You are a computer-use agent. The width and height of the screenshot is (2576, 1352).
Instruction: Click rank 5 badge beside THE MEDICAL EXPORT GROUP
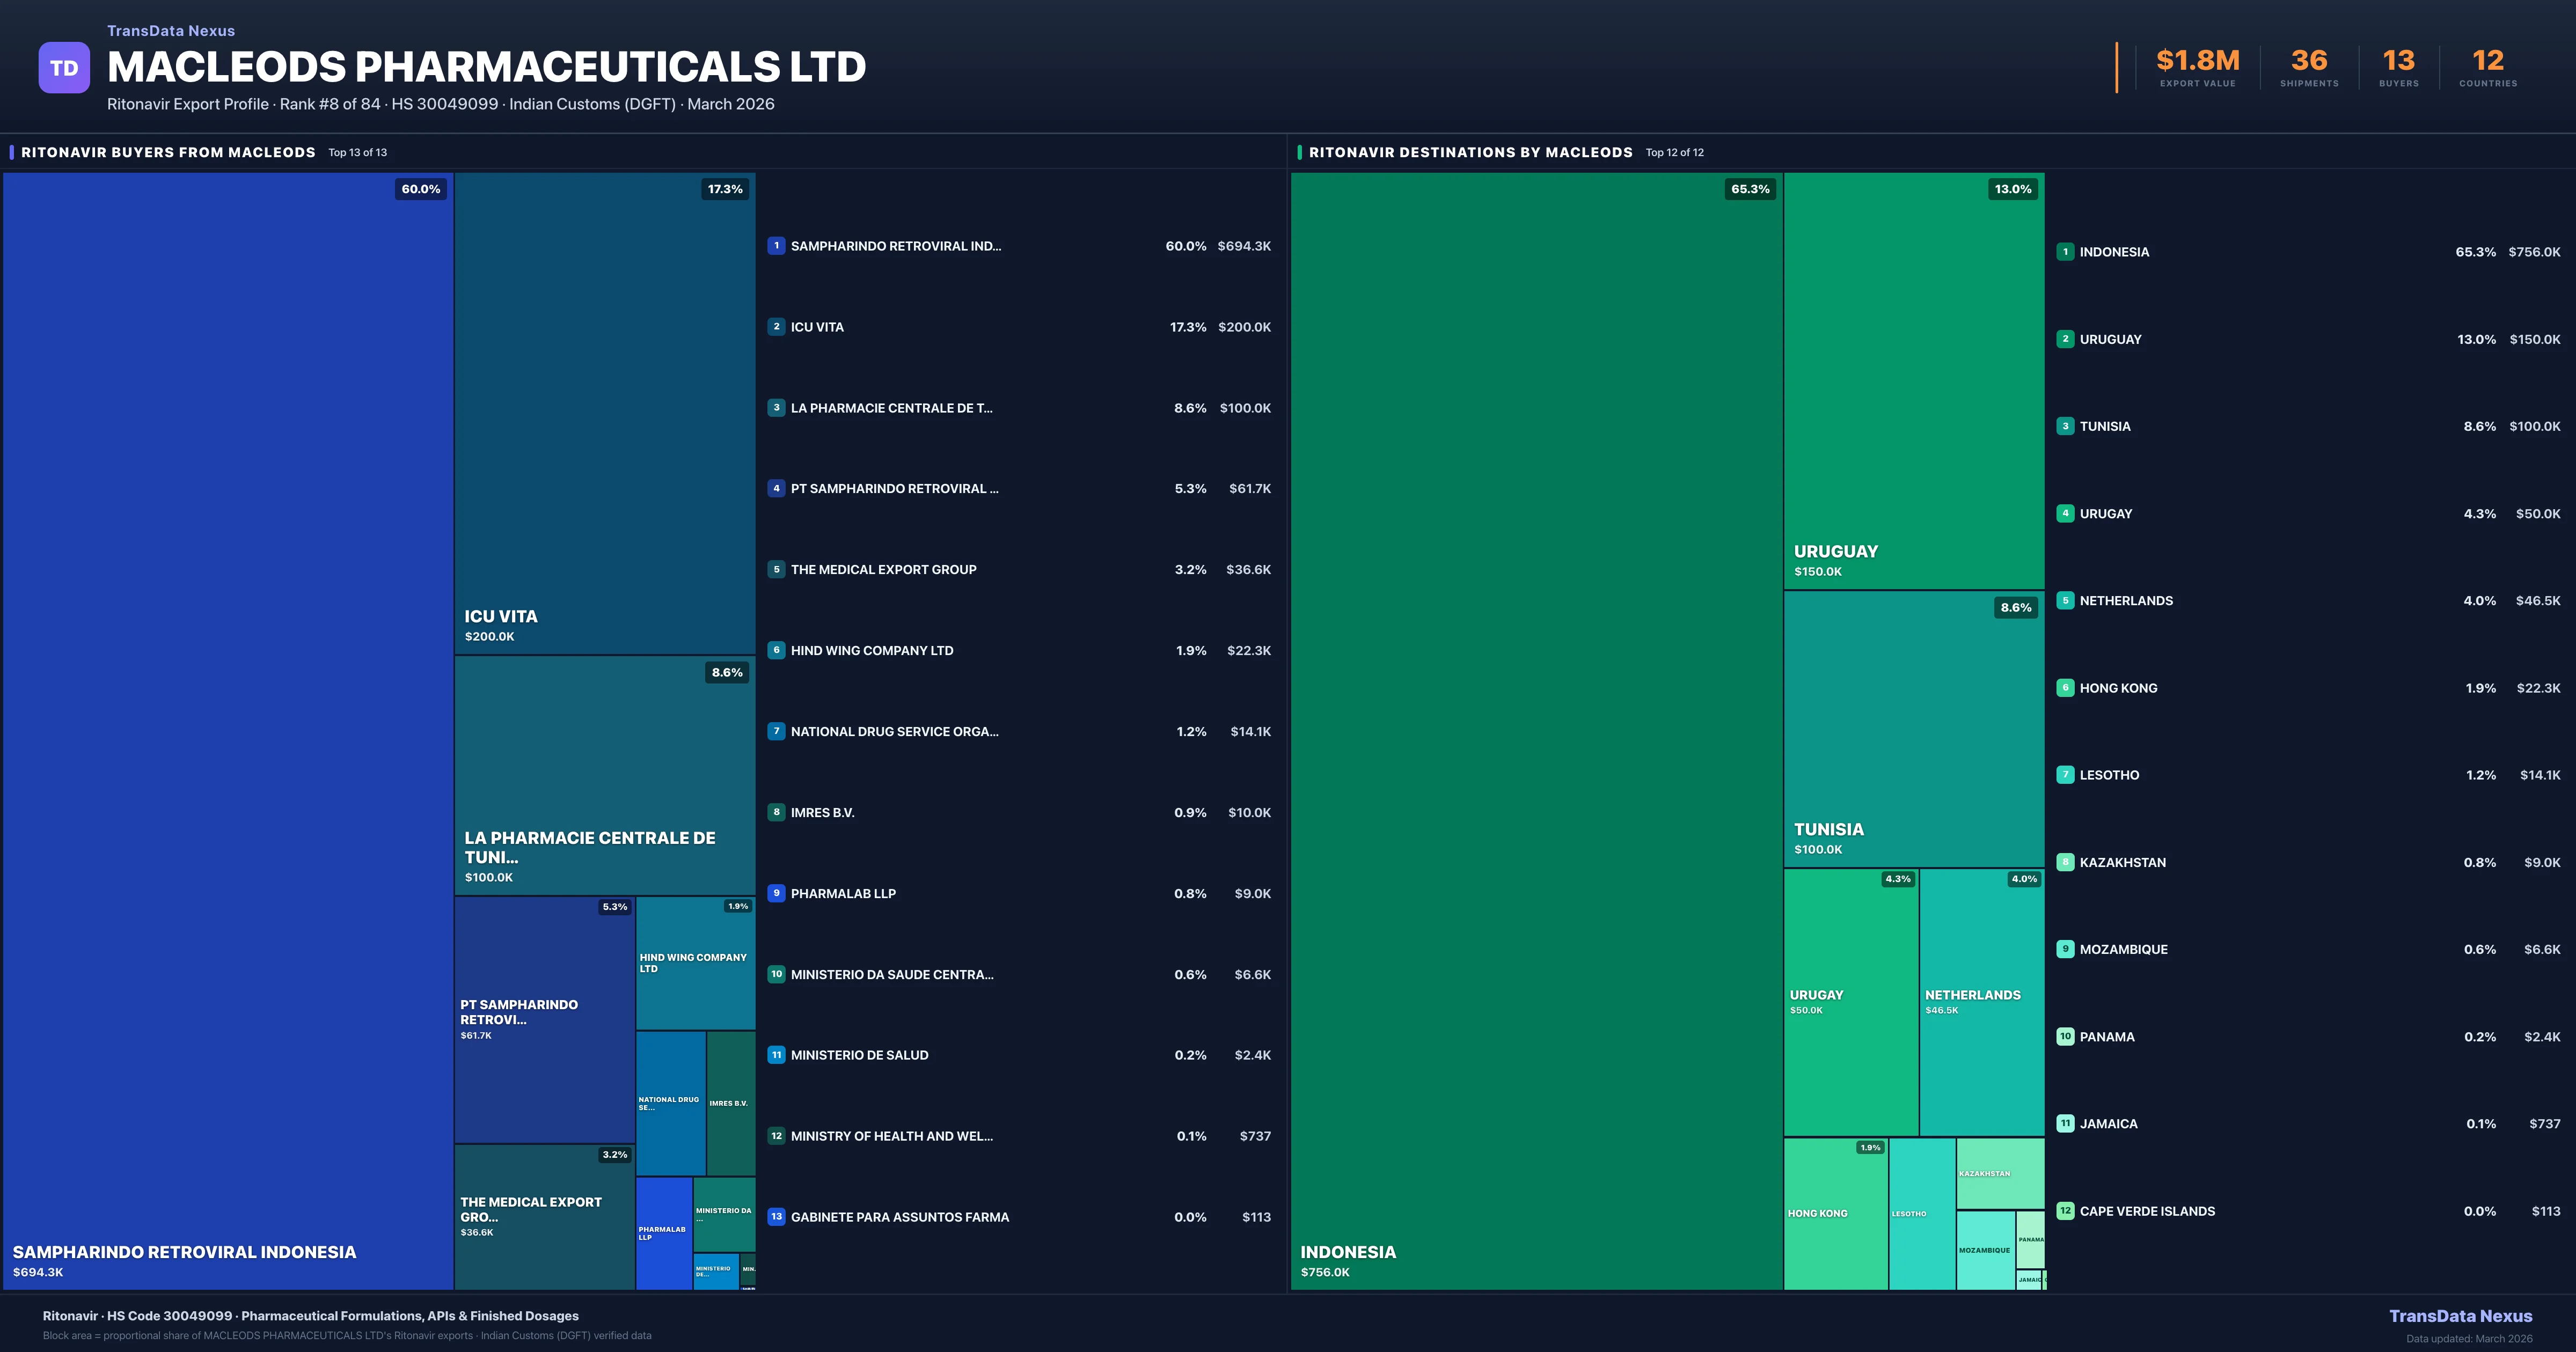[x=776, y=569]
